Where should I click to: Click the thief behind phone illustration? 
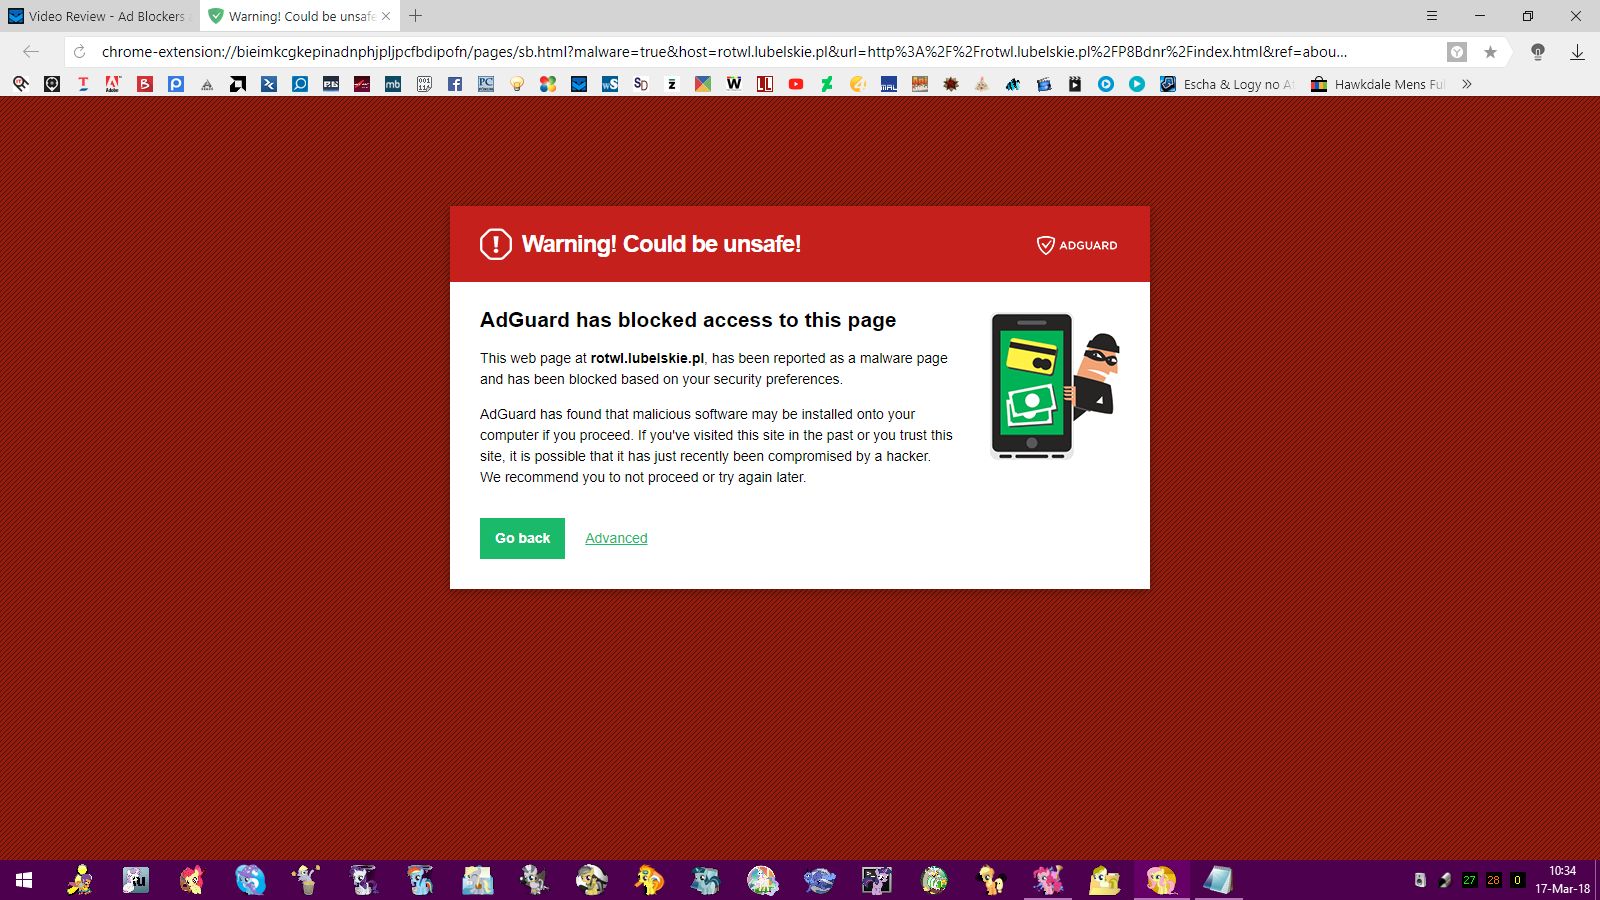(x=1055, y=386)
